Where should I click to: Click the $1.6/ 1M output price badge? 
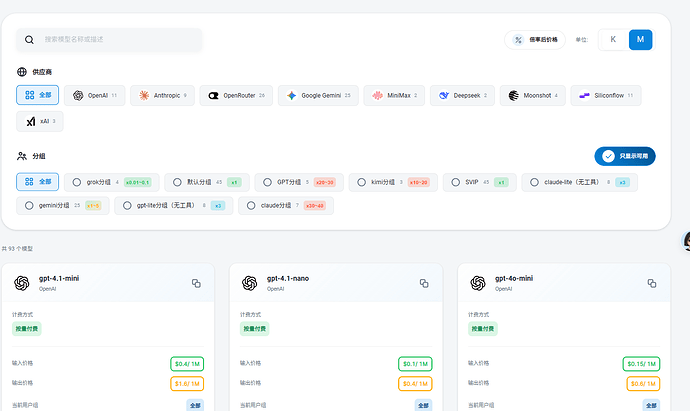(187, 384)
